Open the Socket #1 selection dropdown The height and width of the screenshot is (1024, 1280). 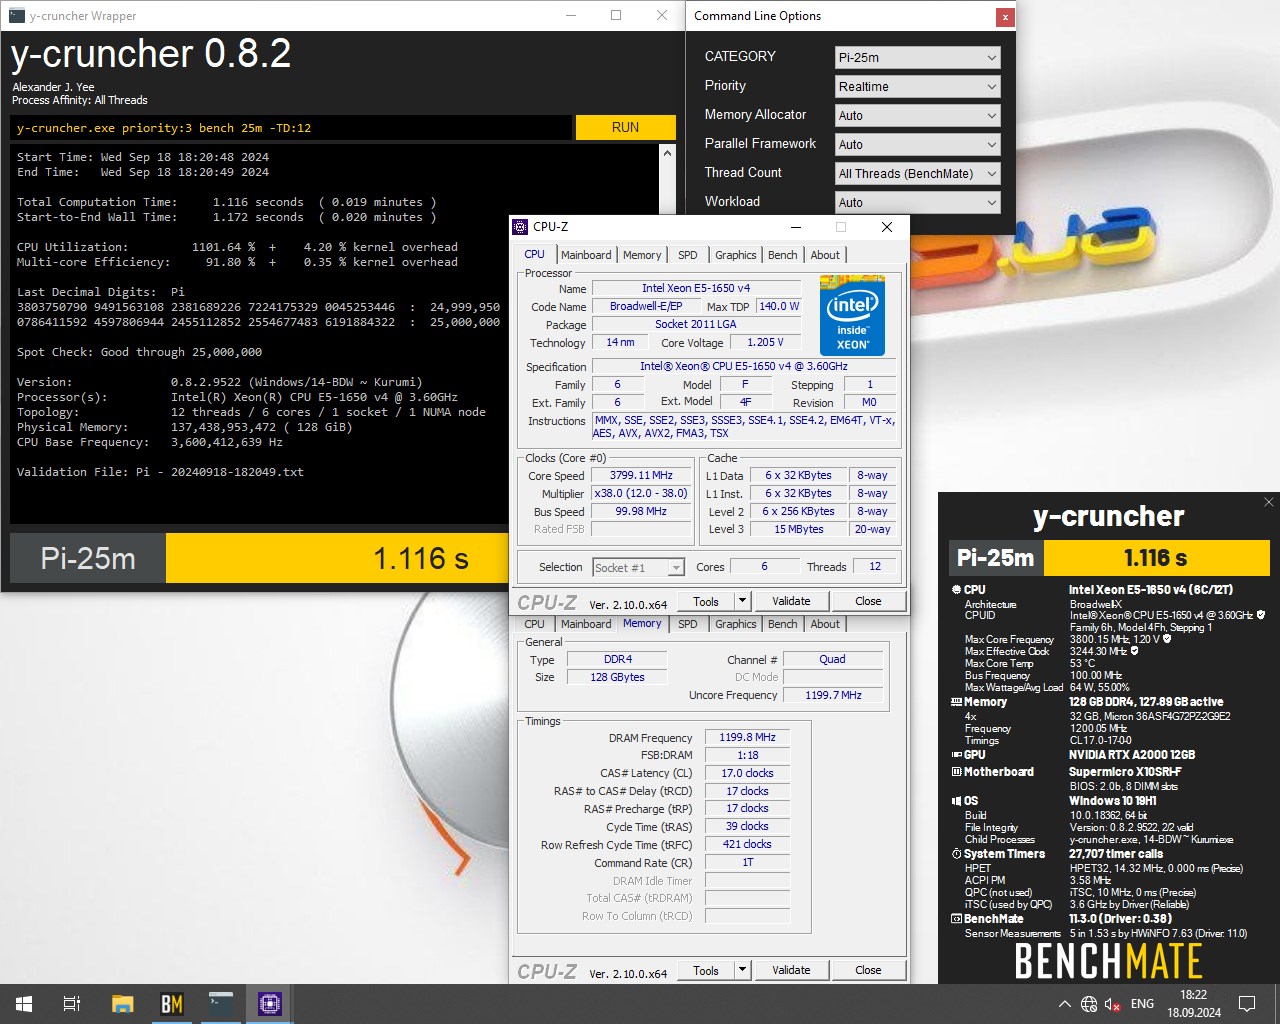(x=638, y=567)
